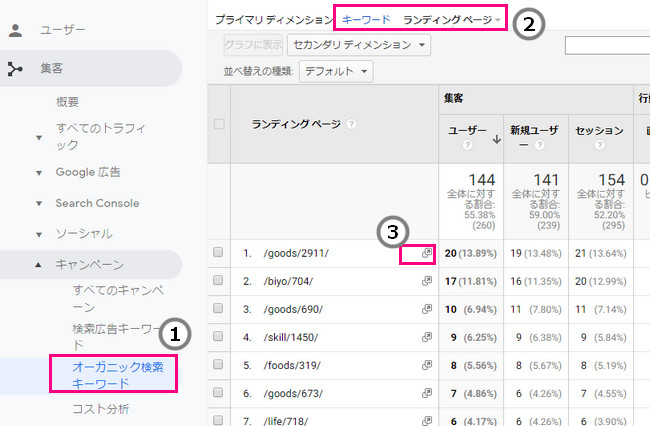Open the デフォルト sort type dropdown

[x=336, y=71]
